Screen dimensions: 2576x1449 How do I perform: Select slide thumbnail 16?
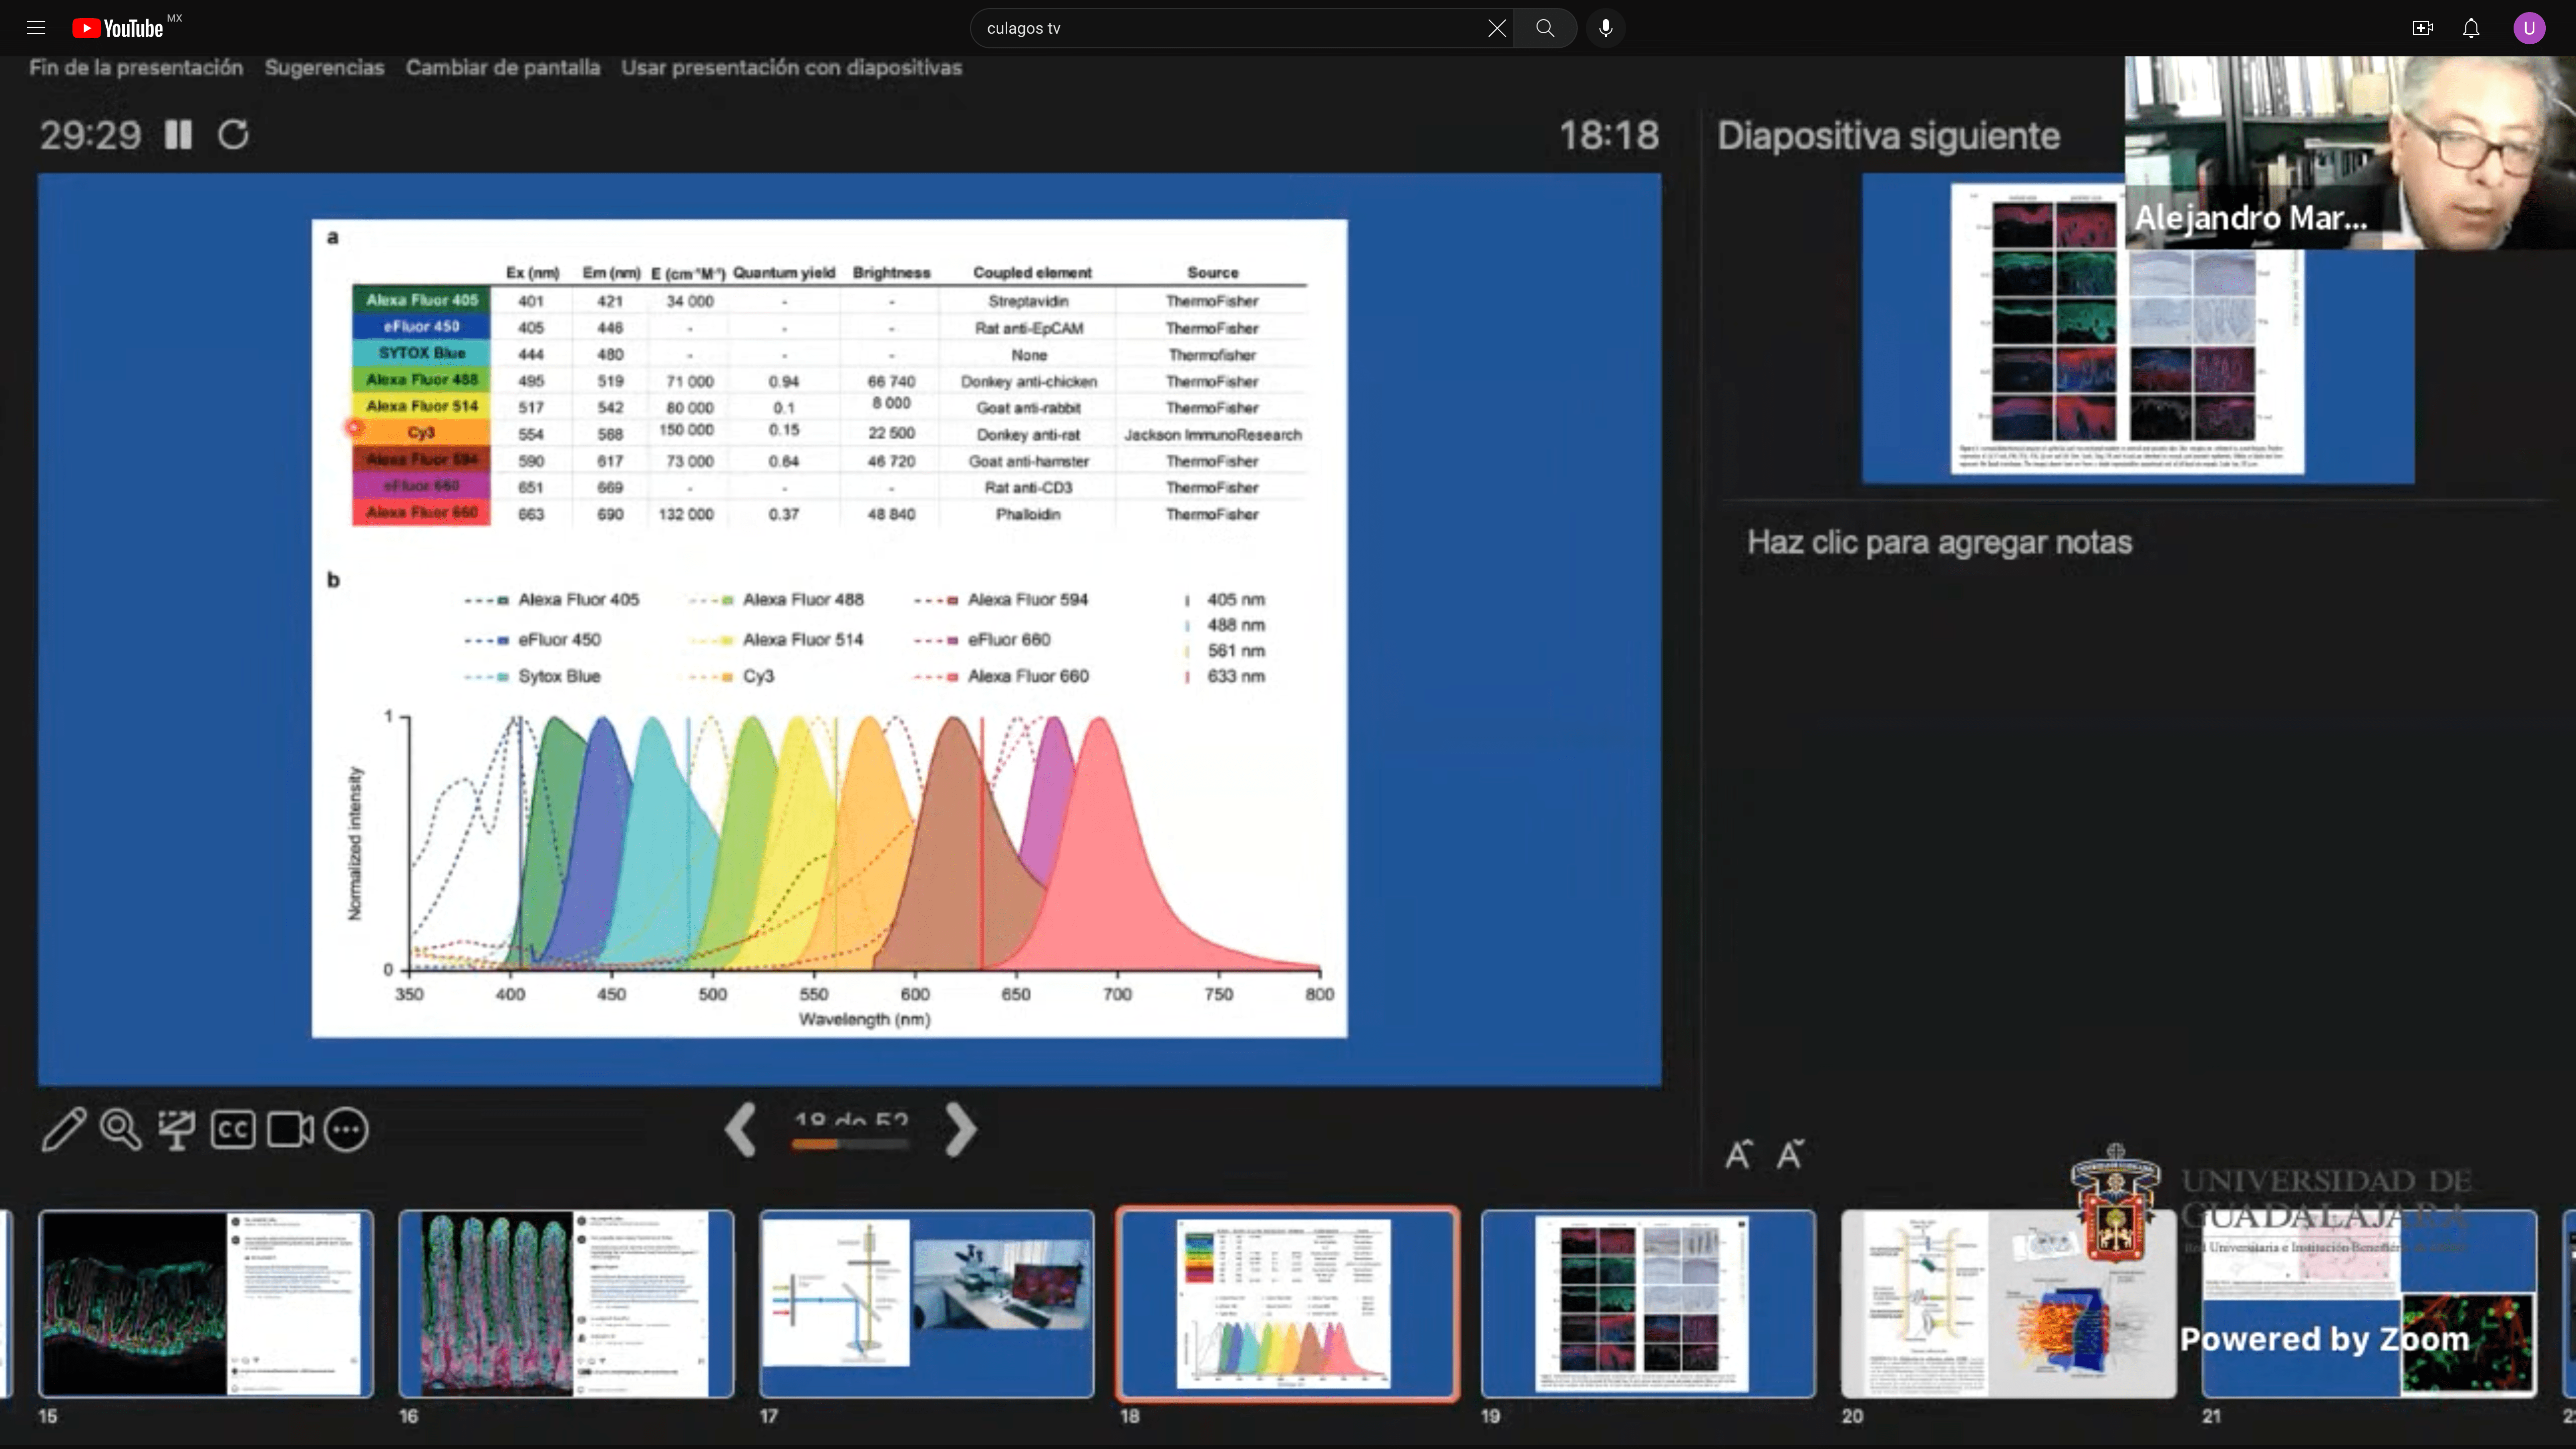click(x=566, y=1303)
